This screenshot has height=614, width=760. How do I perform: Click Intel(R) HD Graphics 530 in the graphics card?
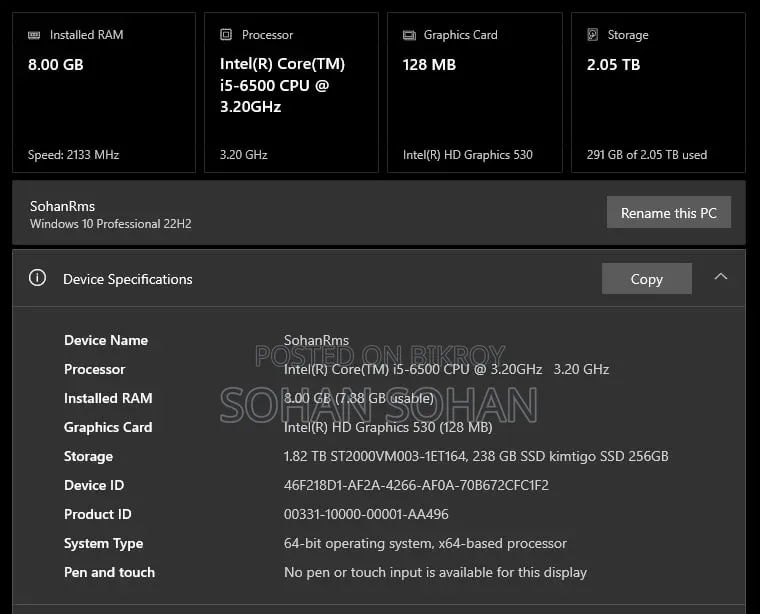coord(468,155)
